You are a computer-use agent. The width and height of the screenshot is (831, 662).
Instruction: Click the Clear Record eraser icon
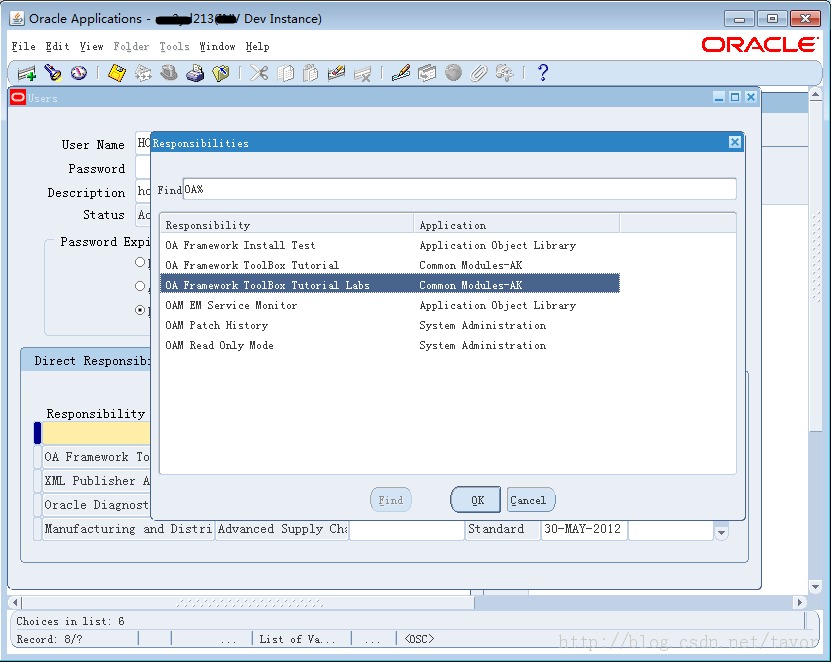tap(336, 73)
